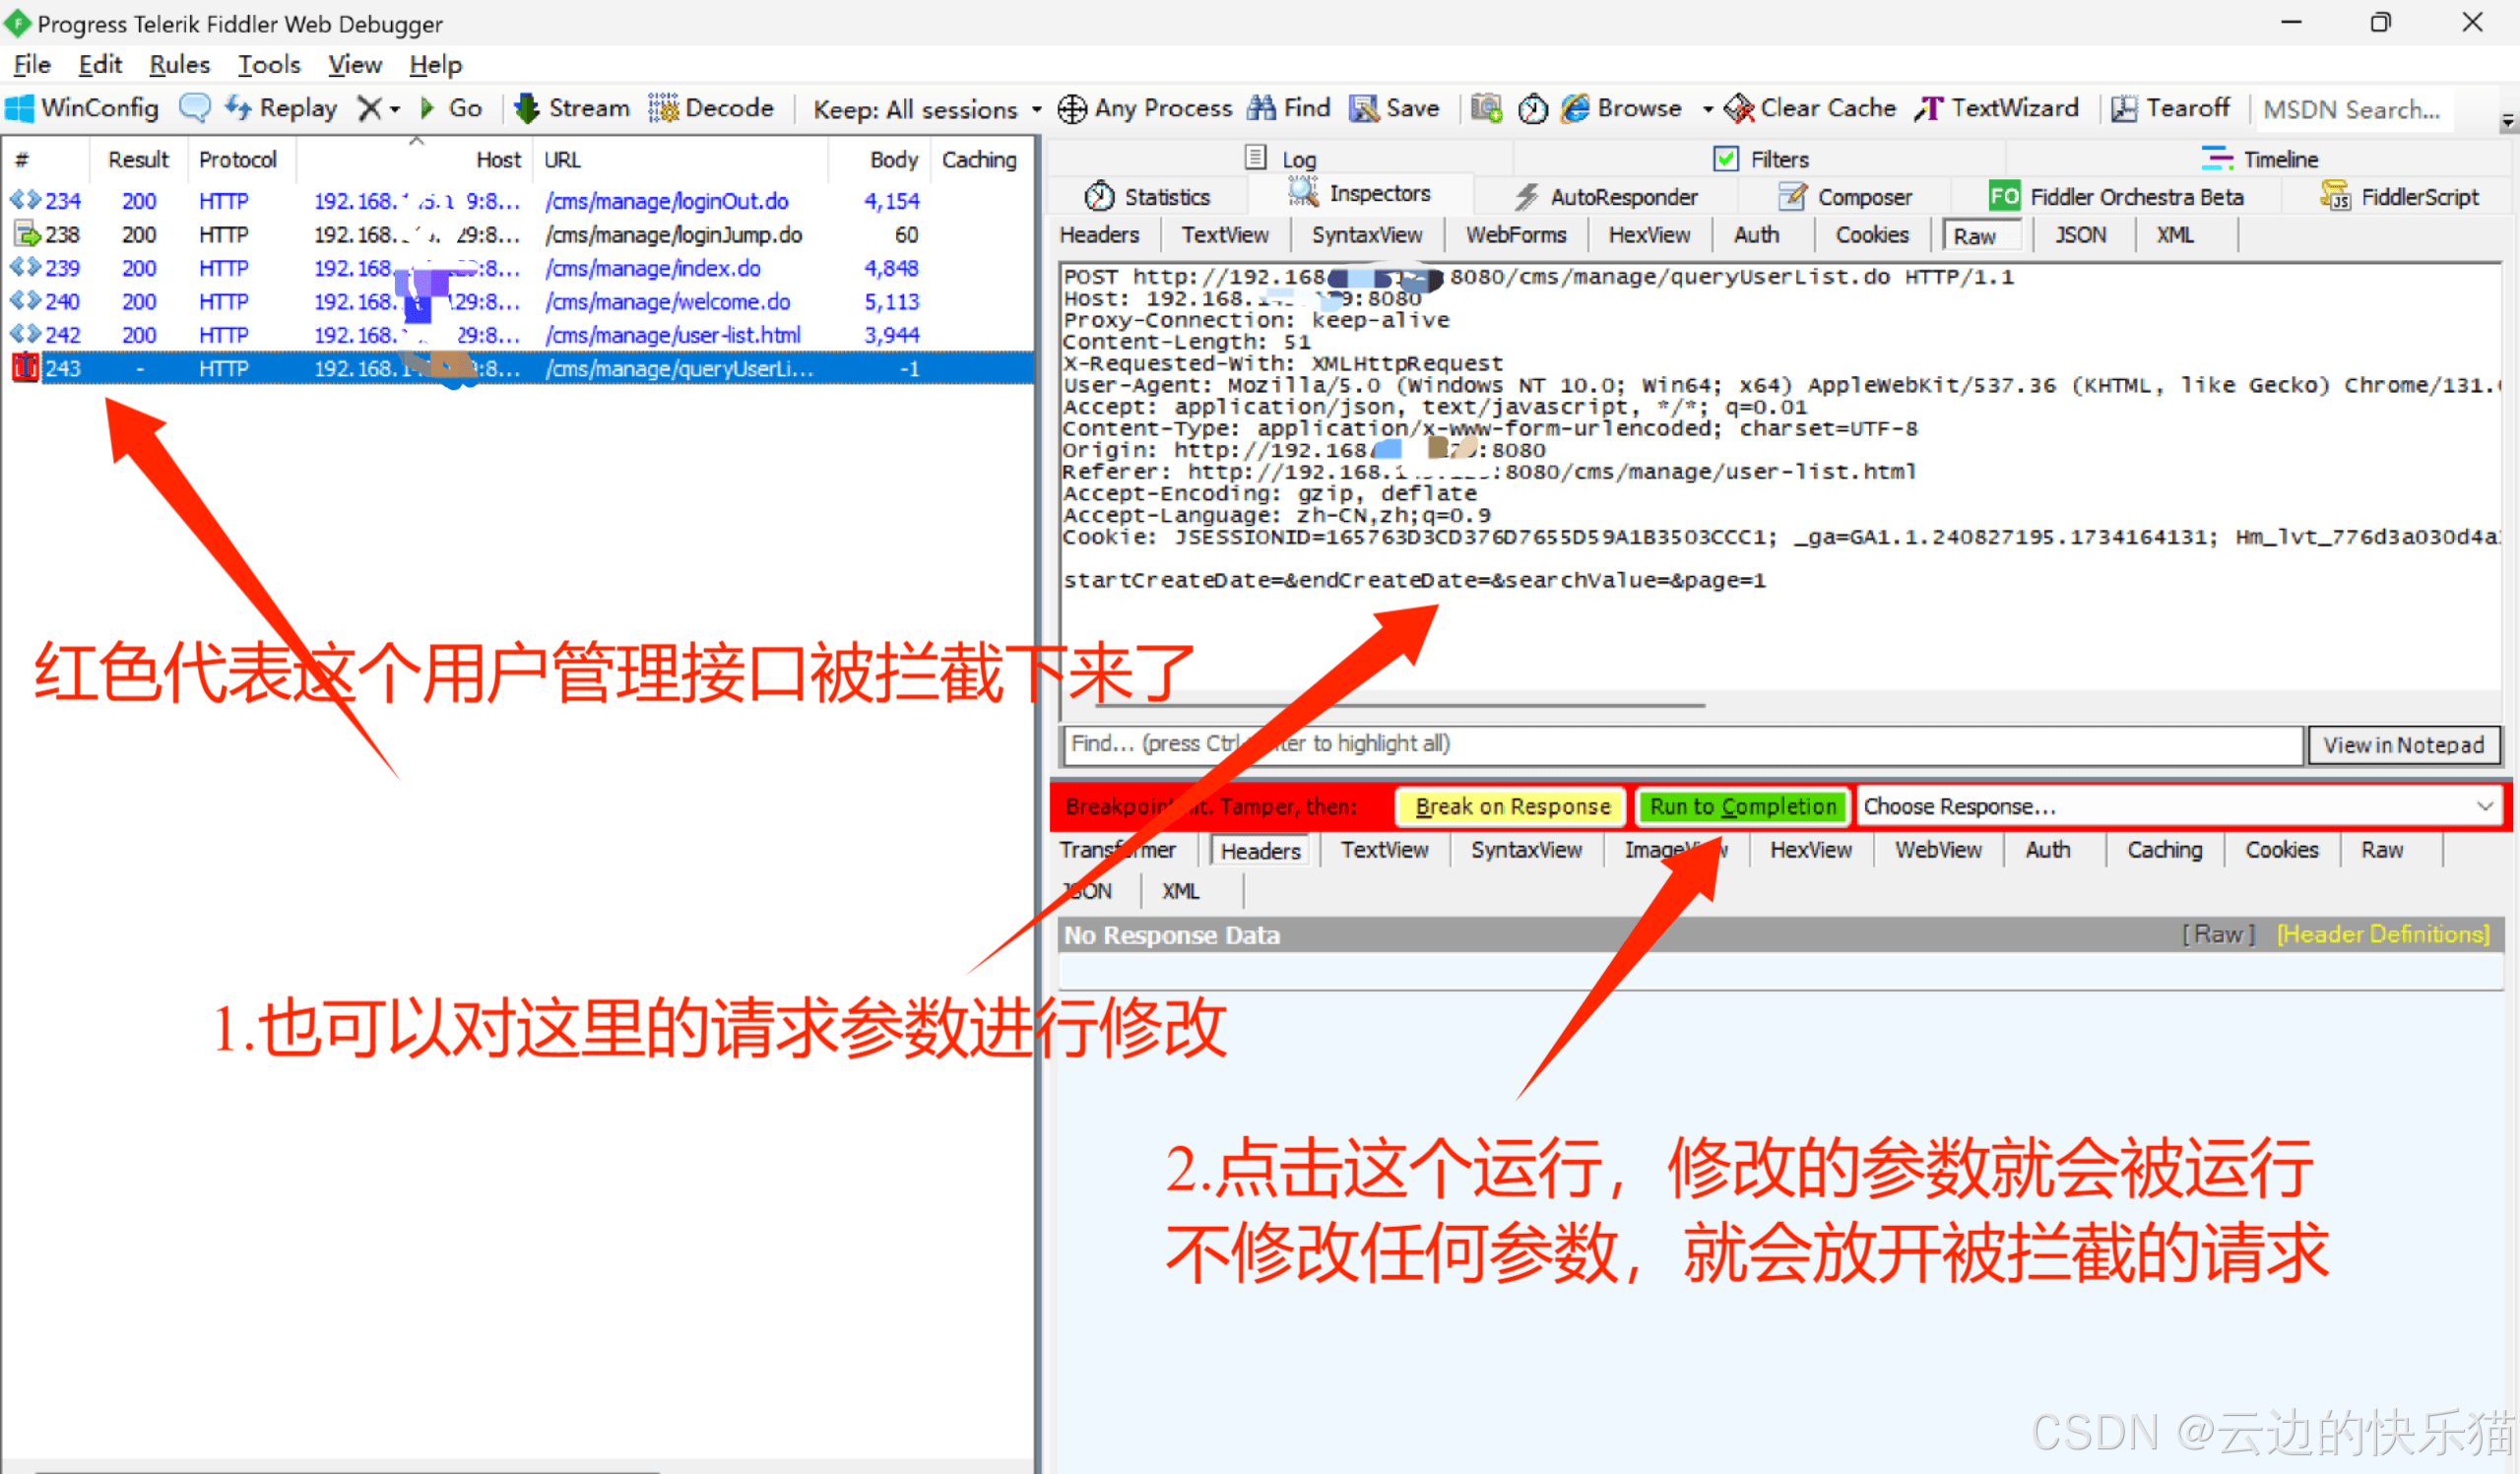Viewport: 2520px width, 1474px height.
Task: Expand the Choose Response dropdown
Action: [x=2484, y=806]
